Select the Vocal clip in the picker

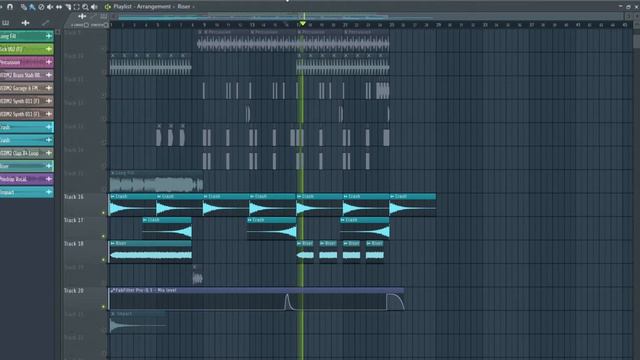pyautogui.click(x=27, y=179)
